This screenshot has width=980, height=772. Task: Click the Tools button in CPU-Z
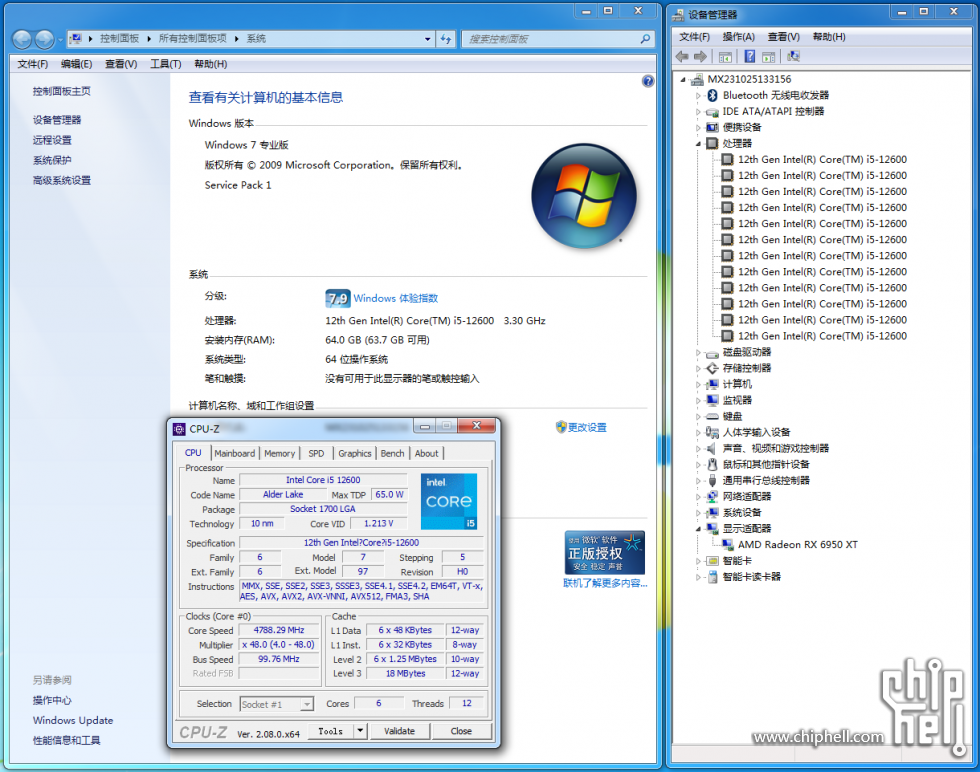point(331,731)
